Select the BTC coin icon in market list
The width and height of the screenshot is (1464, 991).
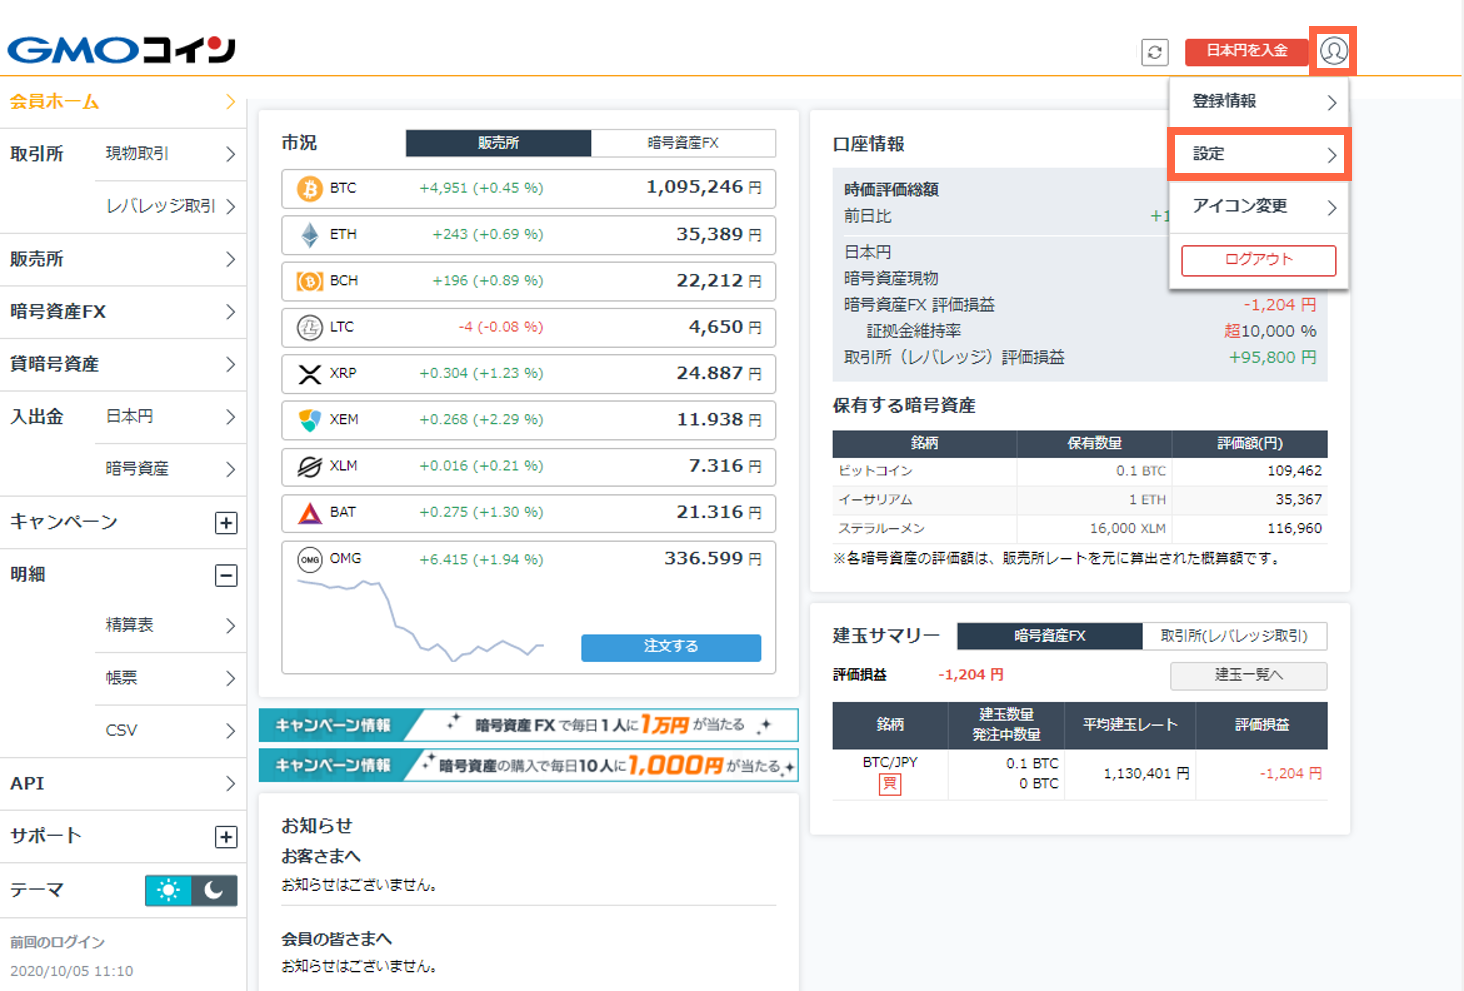(308, 189)
